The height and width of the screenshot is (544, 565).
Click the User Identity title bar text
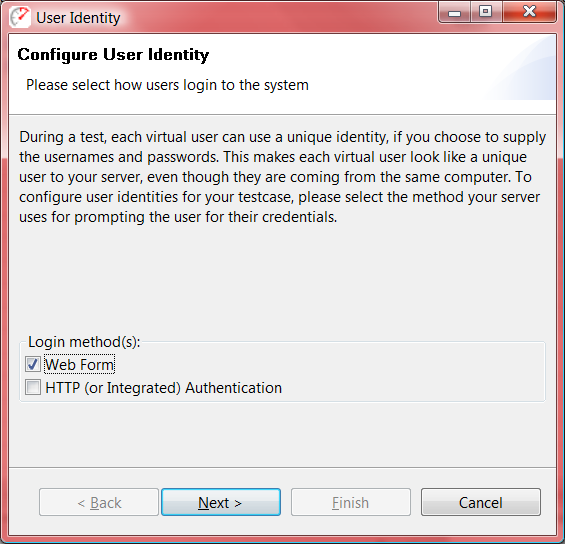(x=78, y=18)
